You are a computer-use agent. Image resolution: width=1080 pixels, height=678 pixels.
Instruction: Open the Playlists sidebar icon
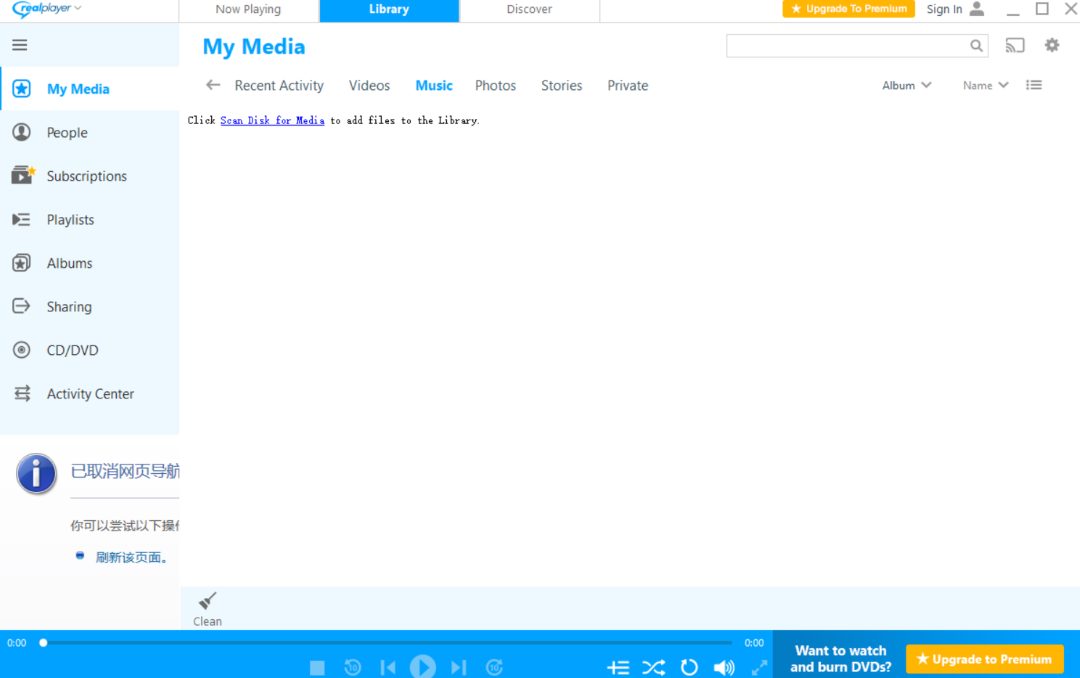point(70,219)
